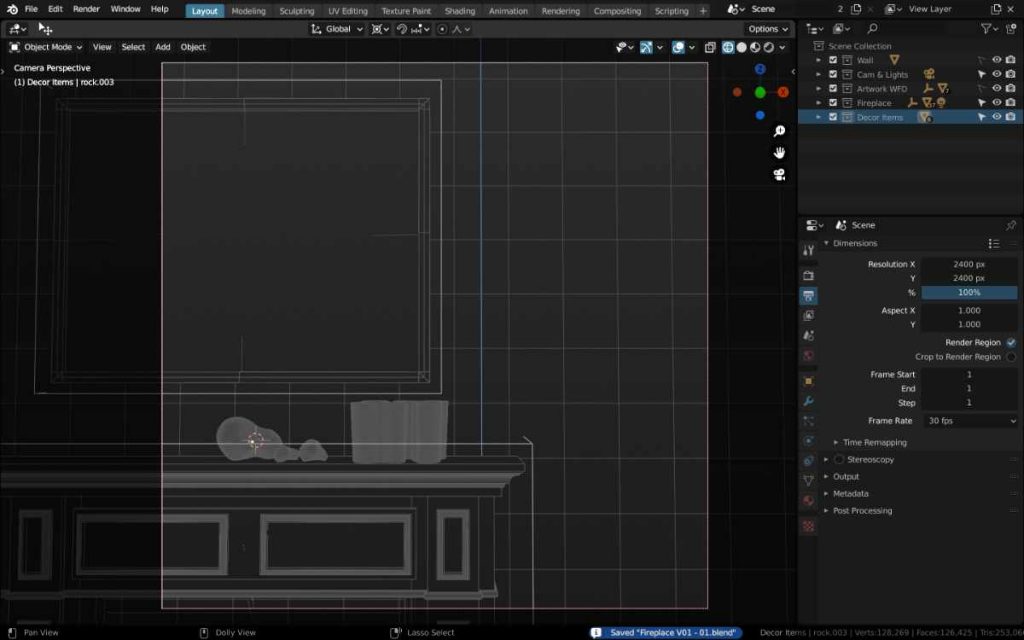Open the Output properties tab icon

pyautogui.click(x=808, y=296)
